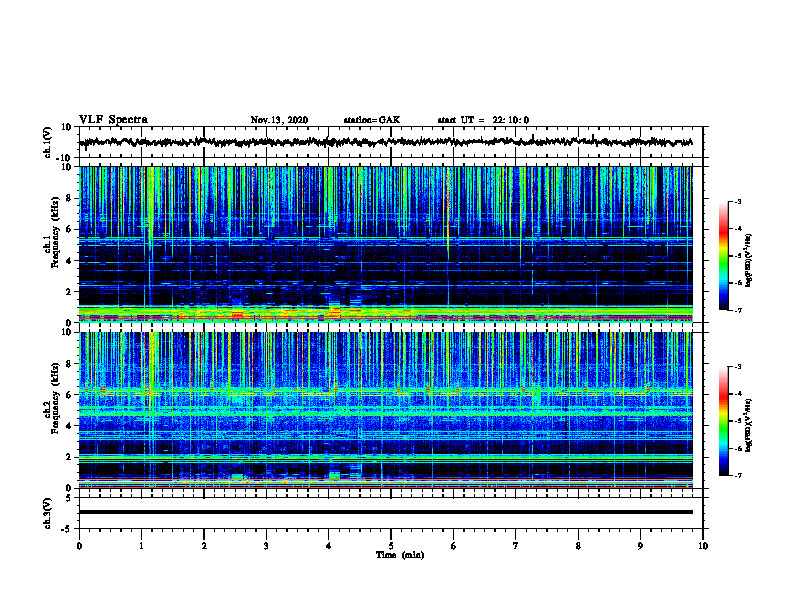Select the "start UT = 22:10:0" header text
This screenshot has width=792, height=612.
[x=483, y=120]
